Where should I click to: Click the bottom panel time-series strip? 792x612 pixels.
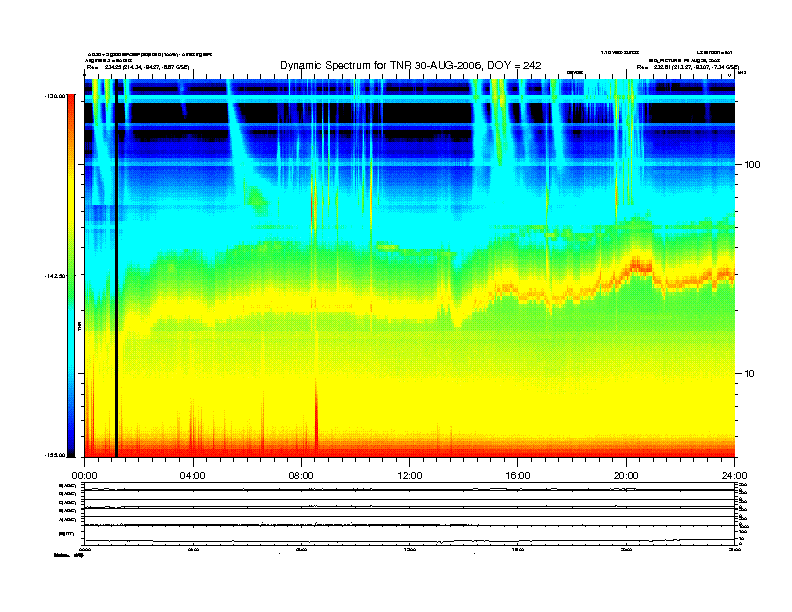(409, 514)
